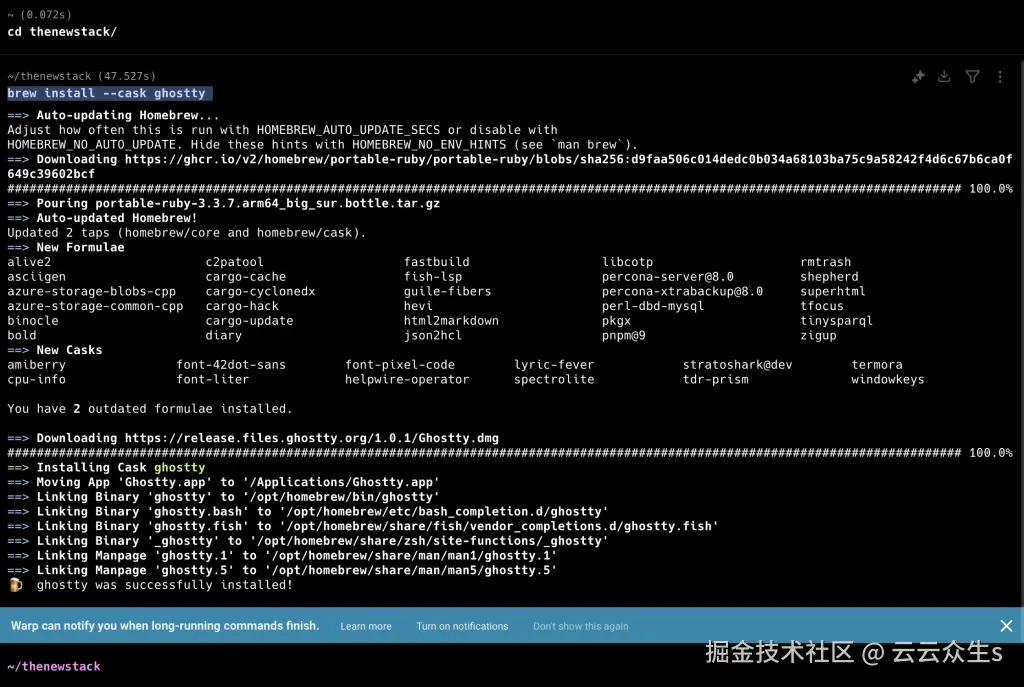Click the 'You have 2 outdated formulae' line
1024x687 pixels.
click(x=150, y=409)
